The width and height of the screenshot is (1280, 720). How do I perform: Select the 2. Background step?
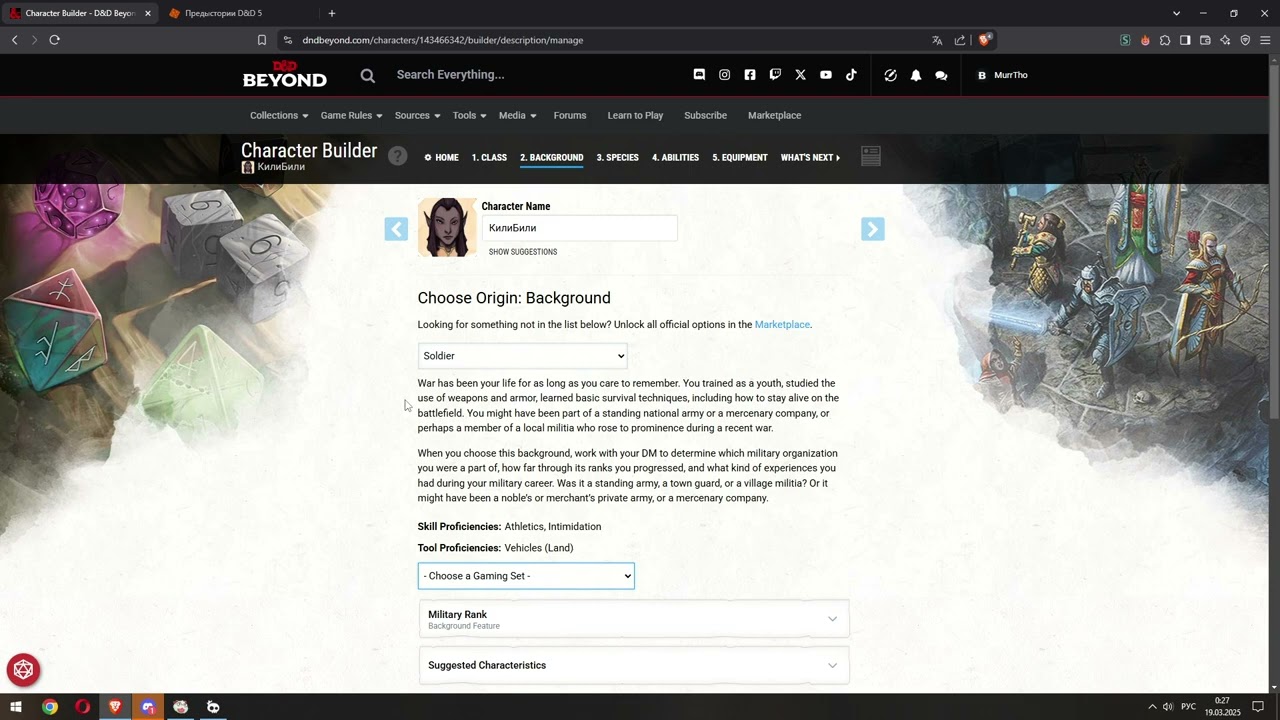pyautogui.click(x=551, y=157)
